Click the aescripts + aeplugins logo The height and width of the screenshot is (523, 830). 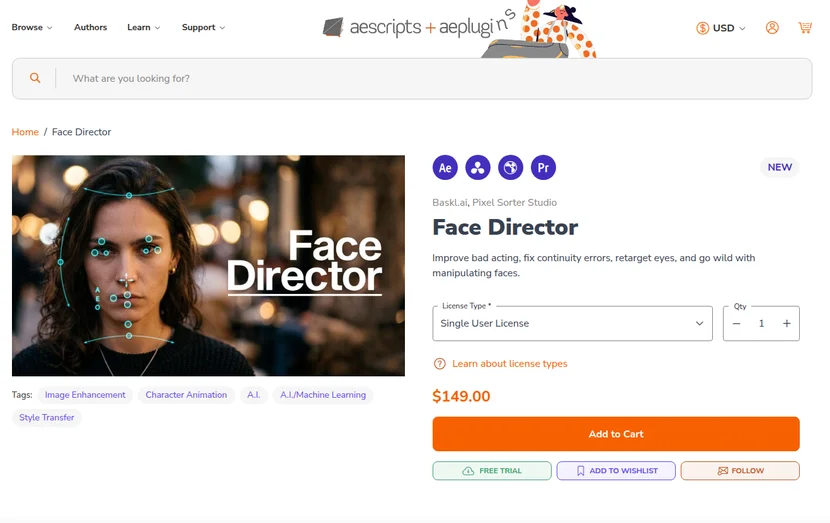click(418, 26)
